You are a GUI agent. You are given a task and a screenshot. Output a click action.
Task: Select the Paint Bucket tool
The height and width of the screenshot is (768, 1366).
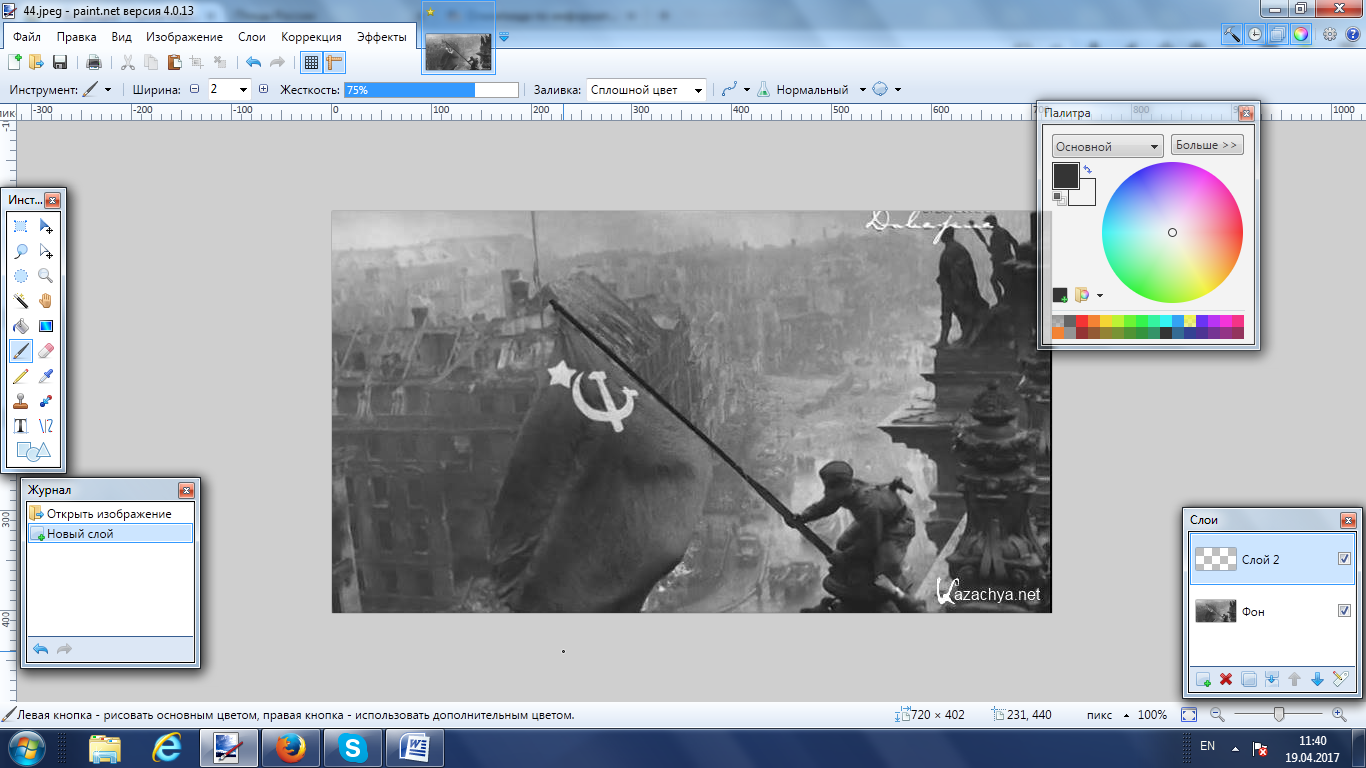[x=21, y=326]
